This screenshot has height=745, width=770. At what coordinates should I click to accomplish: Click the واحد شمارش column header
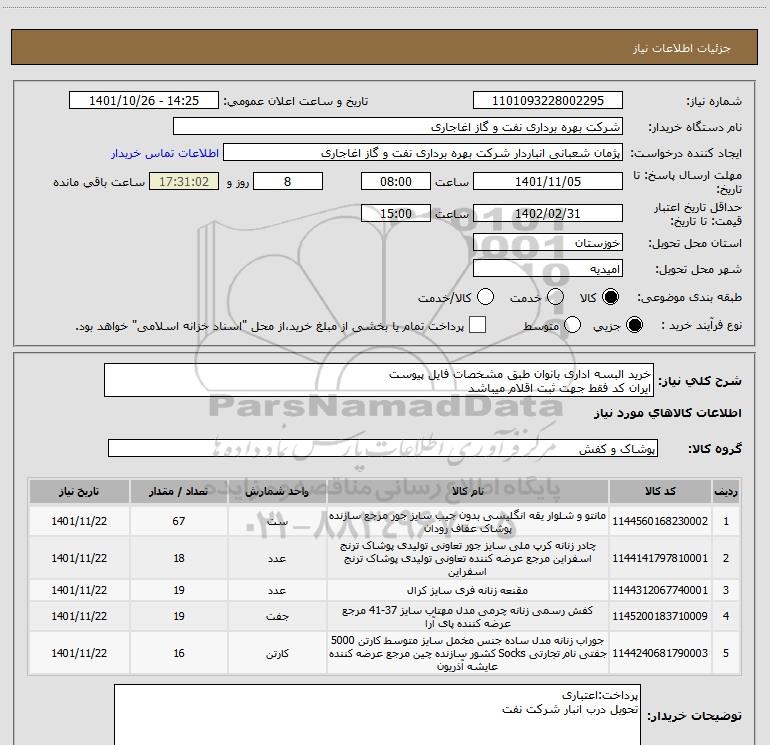coord(277,492)
